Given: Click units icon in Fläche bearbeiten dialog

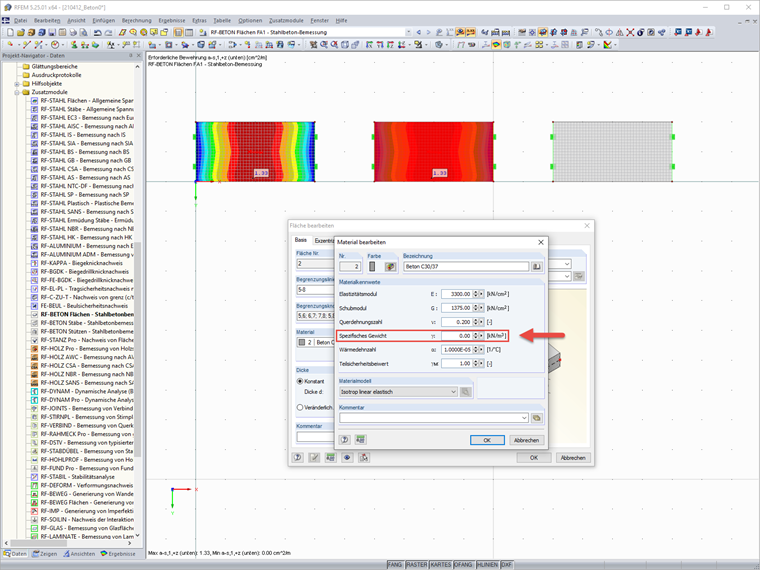Looking at the screenshot, I should pyautogui.click(x=331, y=458).
